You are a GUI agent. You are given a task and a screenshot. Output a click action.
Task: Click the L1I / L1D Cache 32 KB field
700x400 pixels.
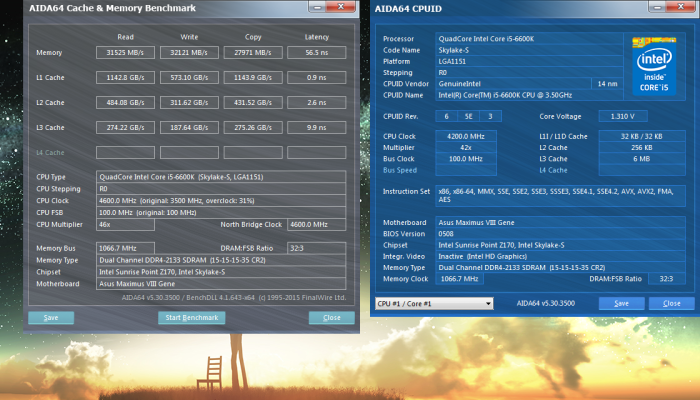(642, 136)
